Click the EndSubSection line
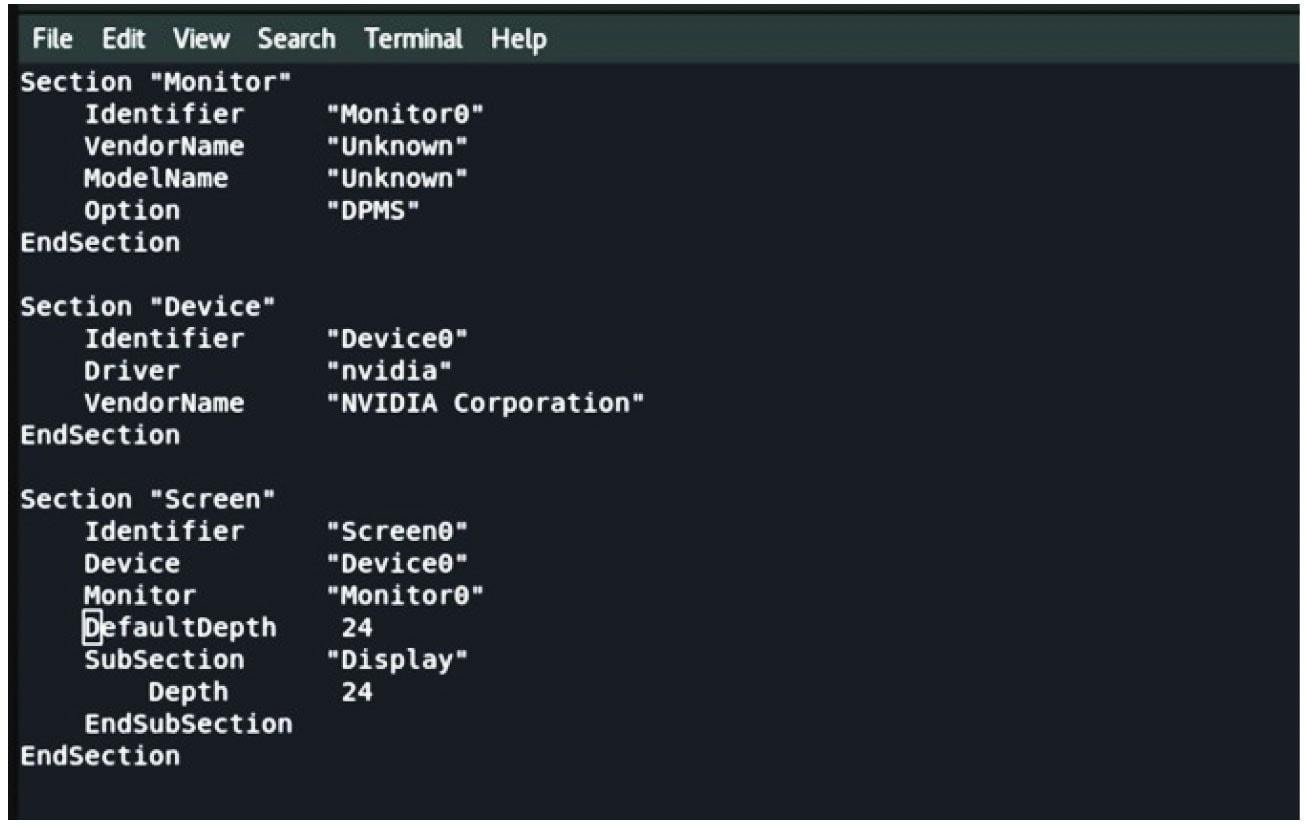This screenshot has height=824, width=1308. 188,724
